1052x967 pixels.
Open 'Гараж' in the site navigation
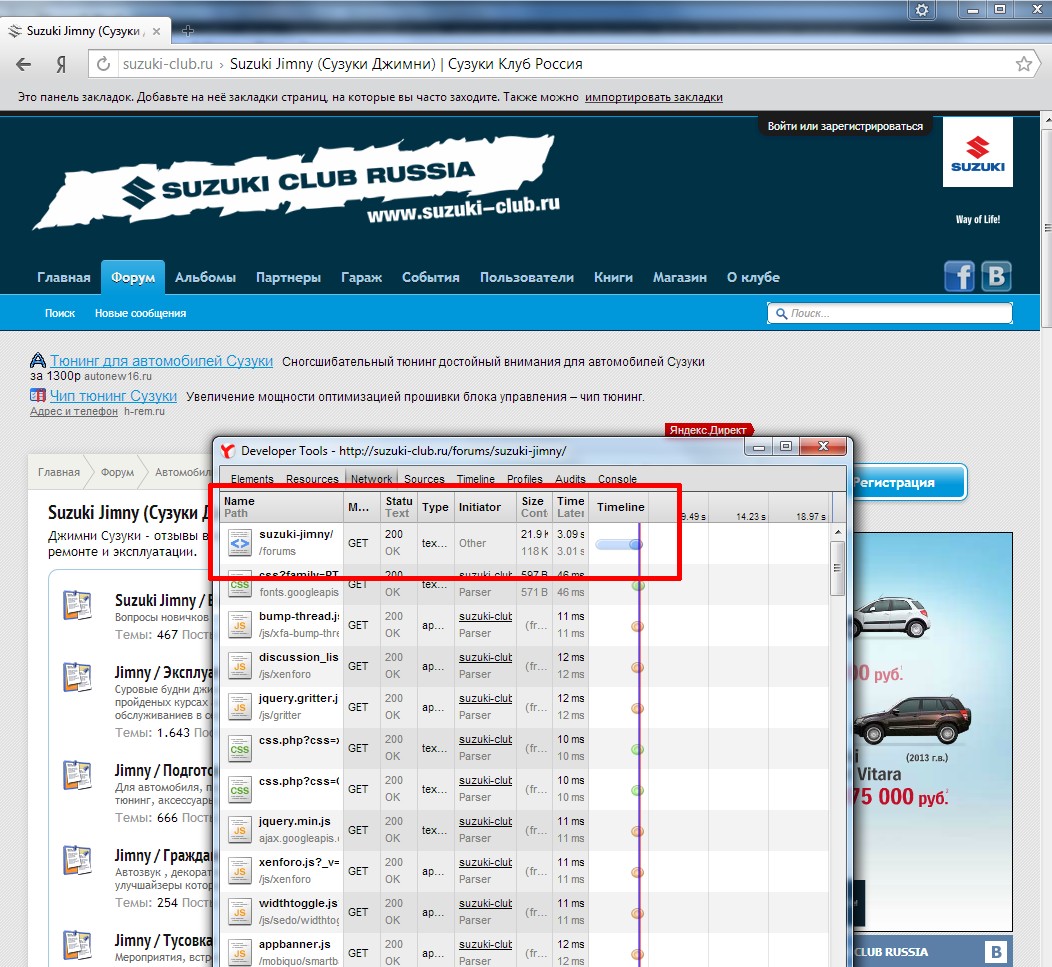coord(362,277)
